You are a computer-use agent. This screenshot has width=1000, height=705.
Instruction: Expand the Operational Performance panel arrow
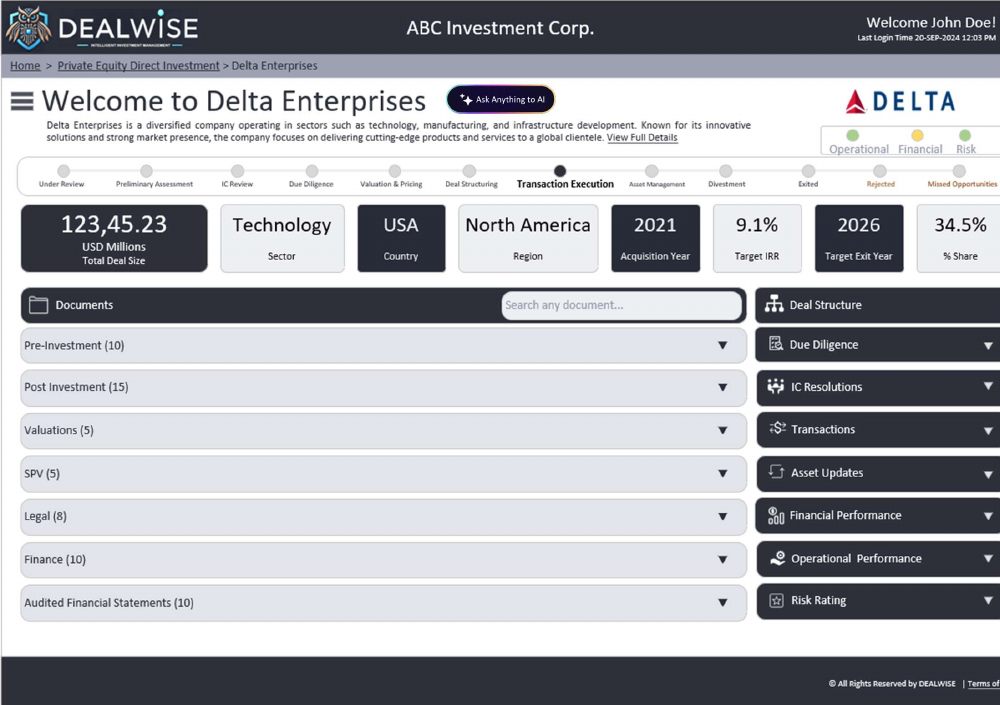[x=988, y=558]
